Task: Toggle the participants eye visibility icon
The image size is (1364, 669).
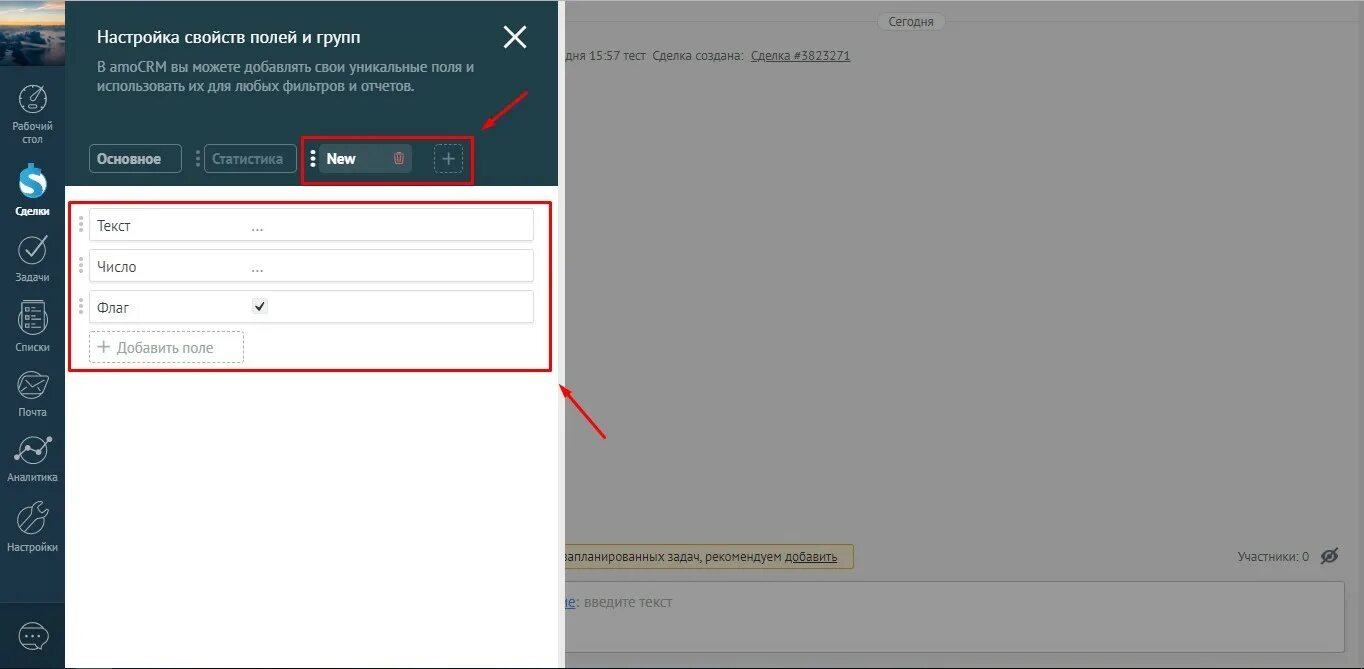Action: coord(1329,556)
